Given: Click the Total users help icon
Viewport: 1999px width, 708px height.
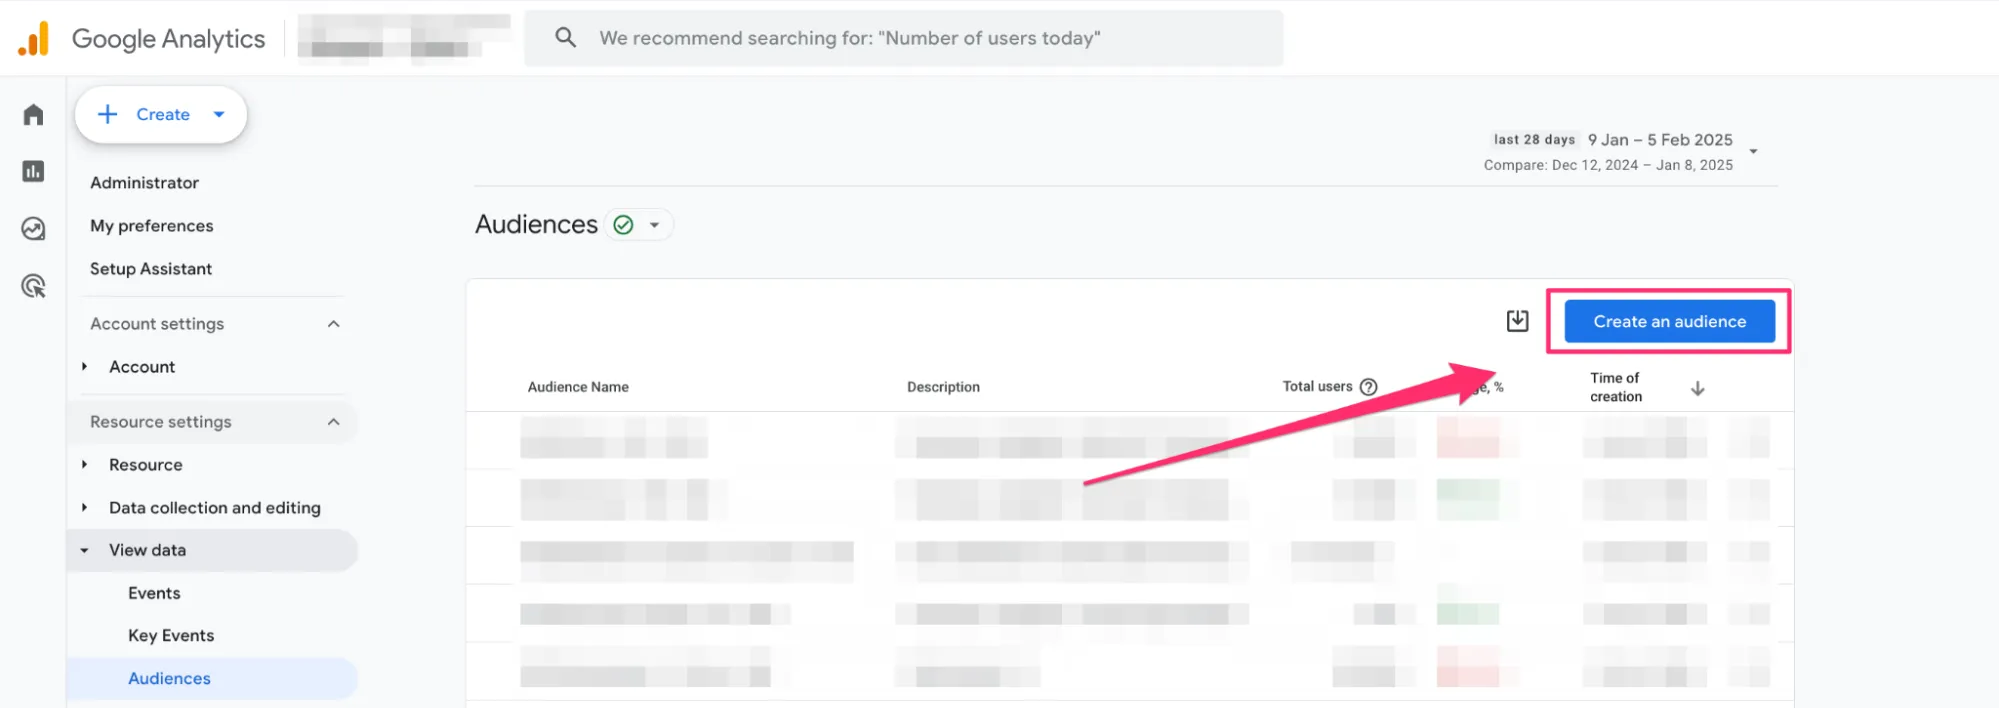Looking at the screenshot, I should (1369, 387).
